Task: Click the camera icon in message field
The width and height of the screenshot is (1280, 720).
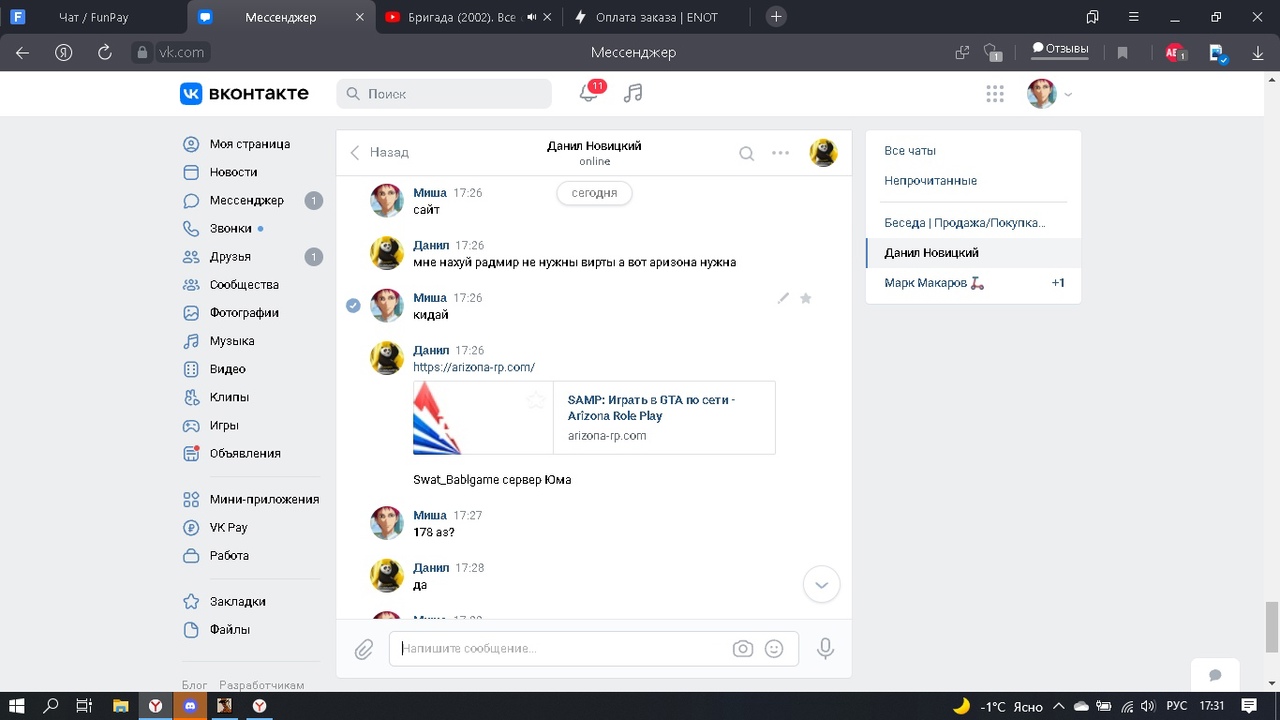Action: pos(742,649)
